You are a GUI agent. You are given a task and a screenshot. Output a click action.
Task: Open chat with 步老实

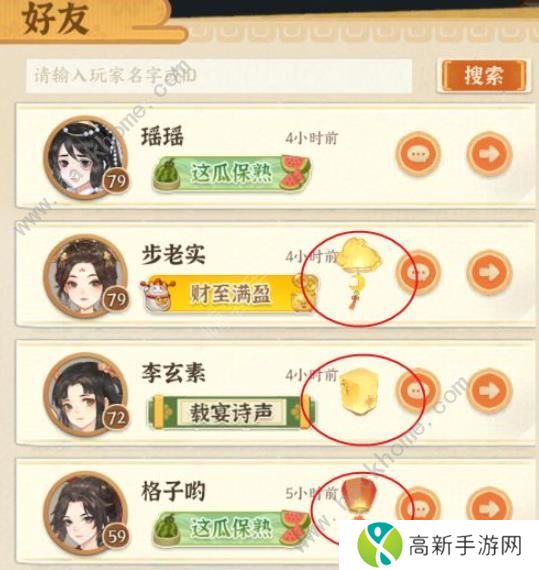(418, 273)
